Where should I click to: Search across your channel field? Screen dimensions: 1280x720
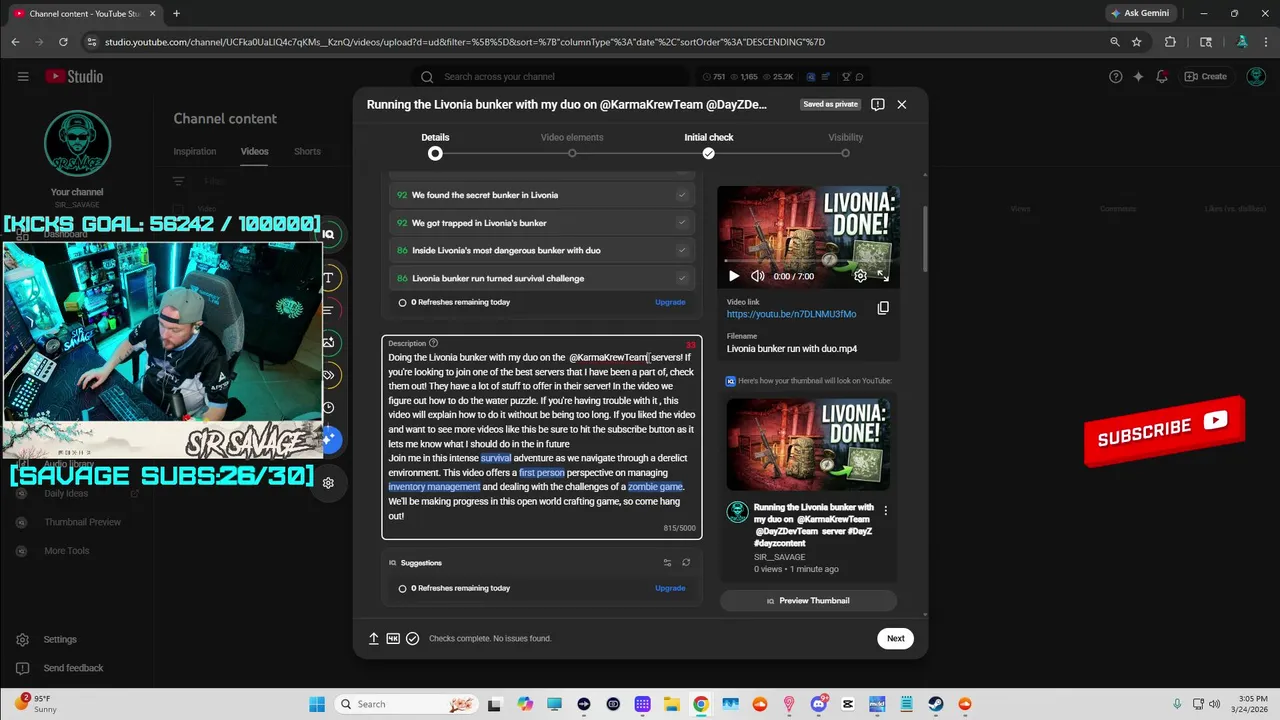click(552, 77)
